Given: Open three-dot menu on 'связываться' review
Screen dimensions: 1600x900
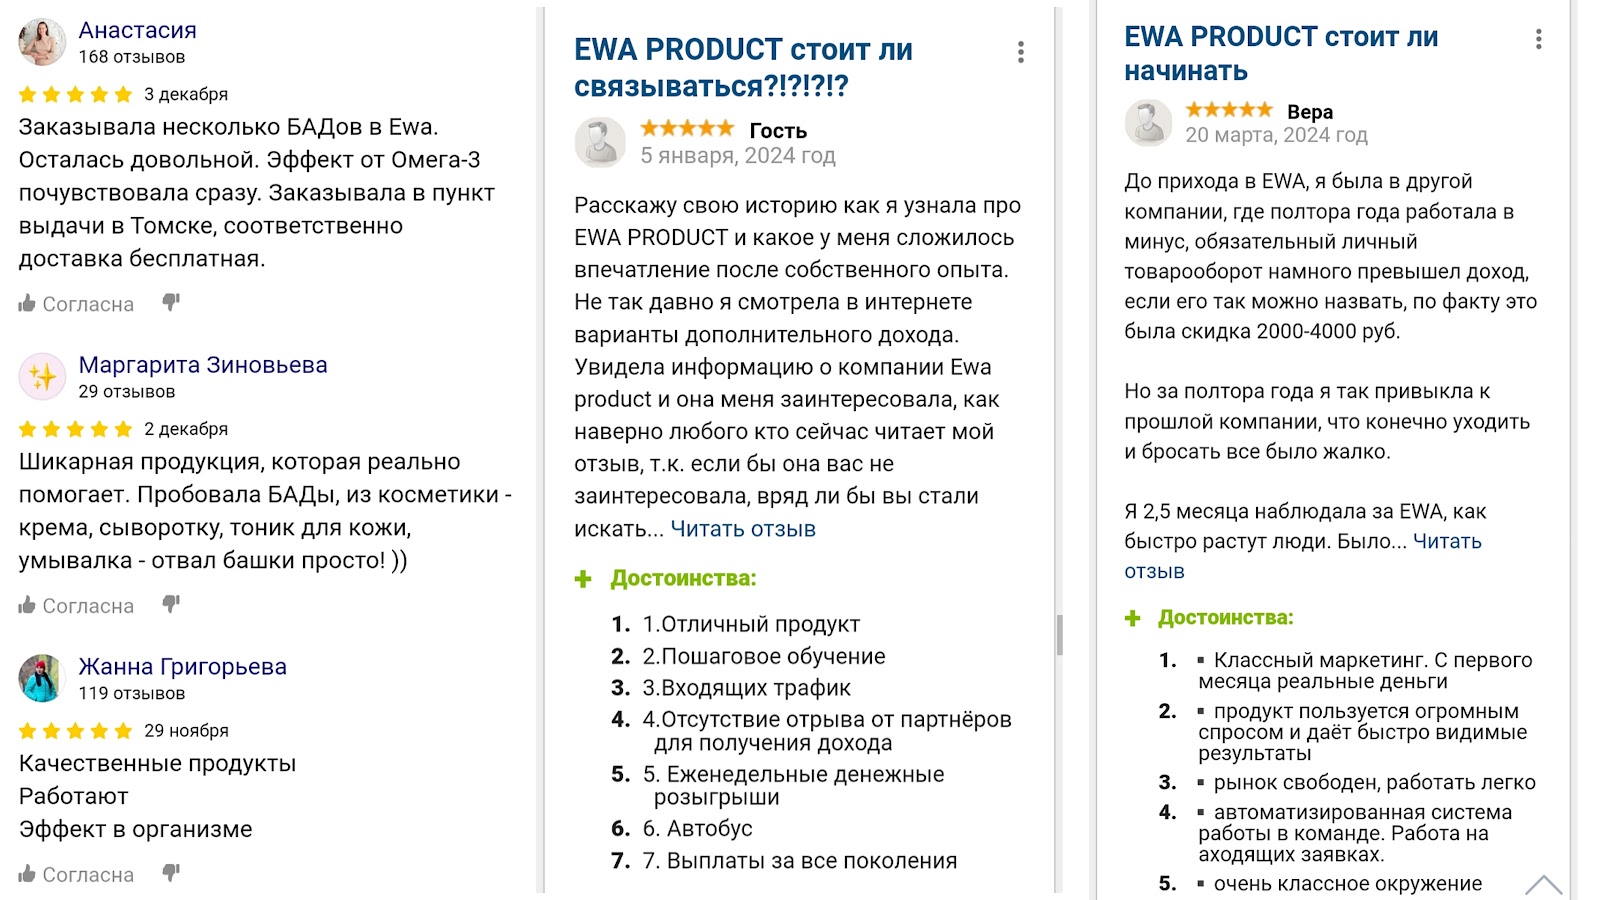Looking at the screenshot, I should pos(1020,53).
